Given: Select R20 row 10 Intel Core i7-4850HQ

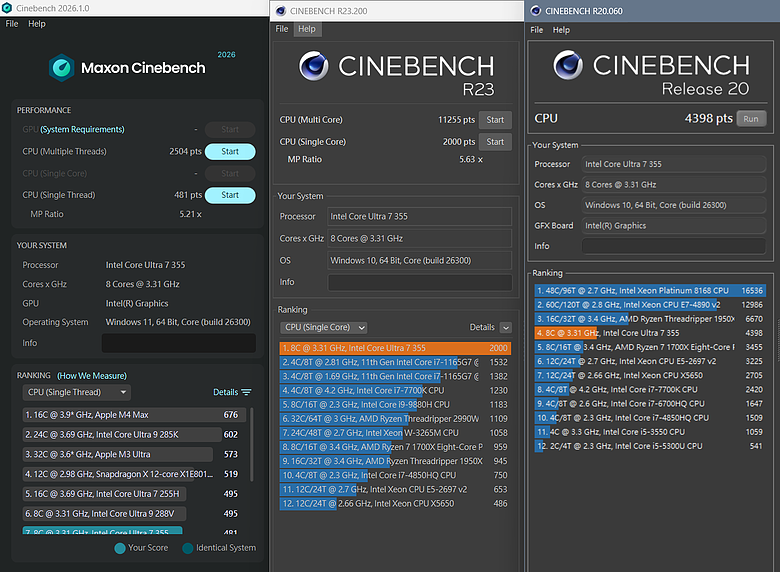Looking at the screenshot, I should tap(650, 418).
